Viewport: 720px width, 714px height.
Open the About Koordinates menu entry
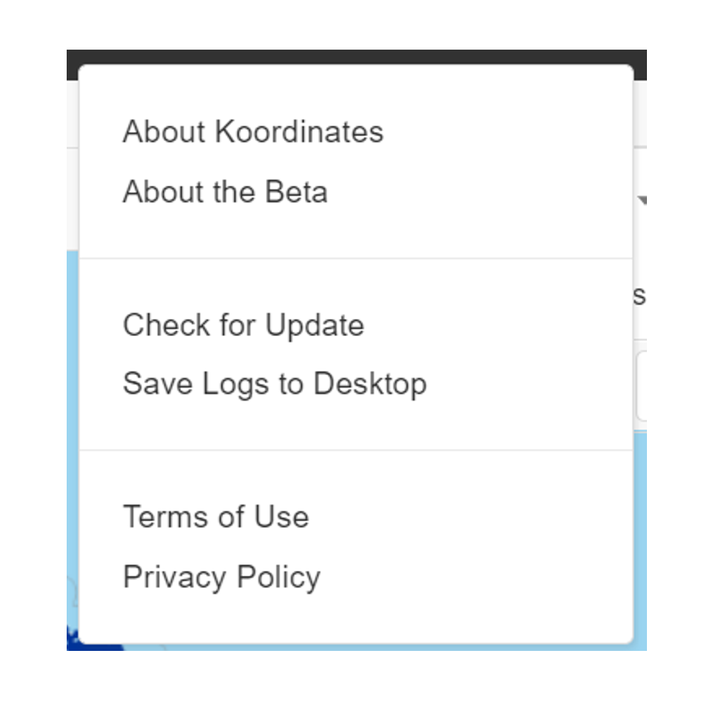[x=253, y=132]
